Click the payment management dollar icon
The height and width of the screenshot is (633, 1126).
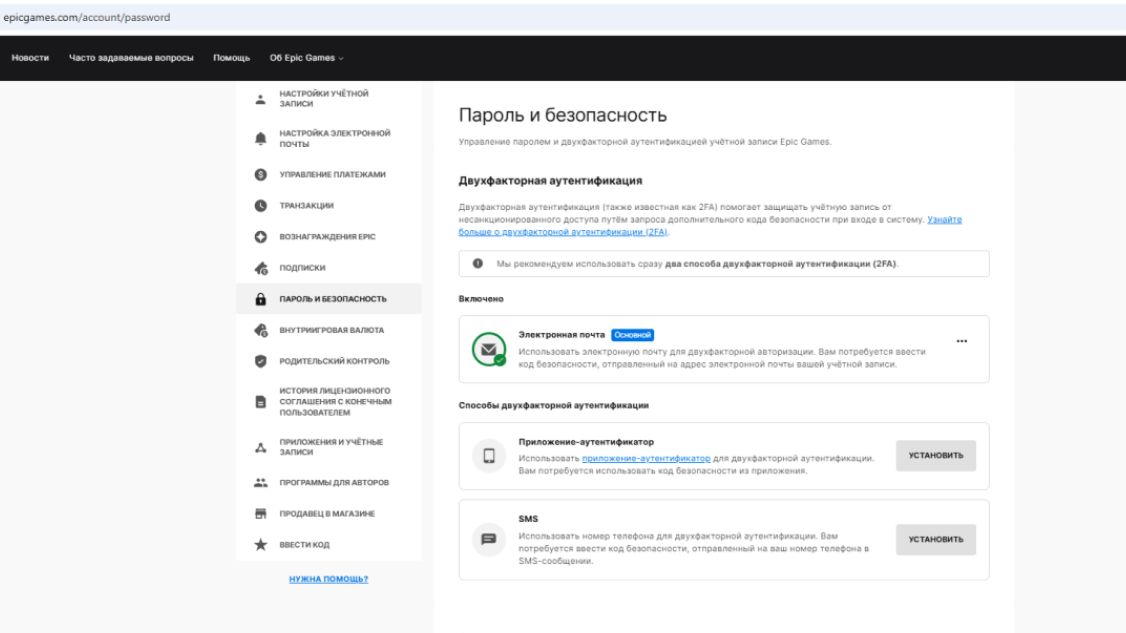[260, 175]
